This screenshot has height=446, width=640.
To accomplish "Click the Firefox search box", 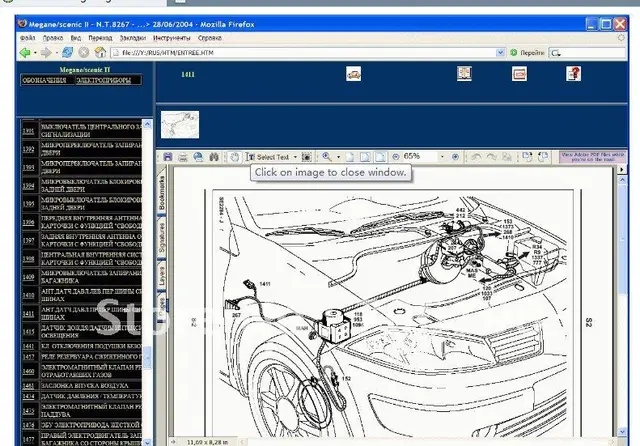I will [x=587, y=53].
